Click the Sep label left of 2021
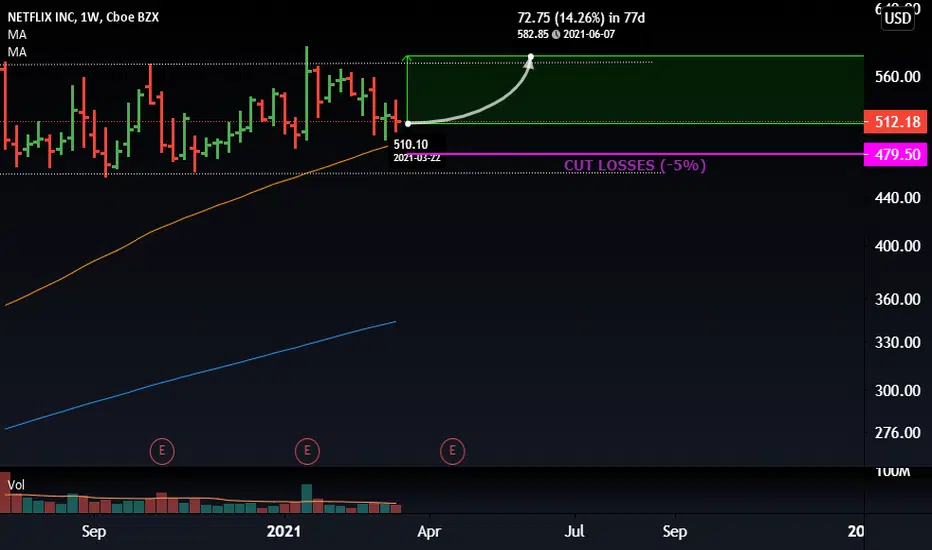Image resolution: width=932 pixels, height=550 pixels. click(94, 531)
